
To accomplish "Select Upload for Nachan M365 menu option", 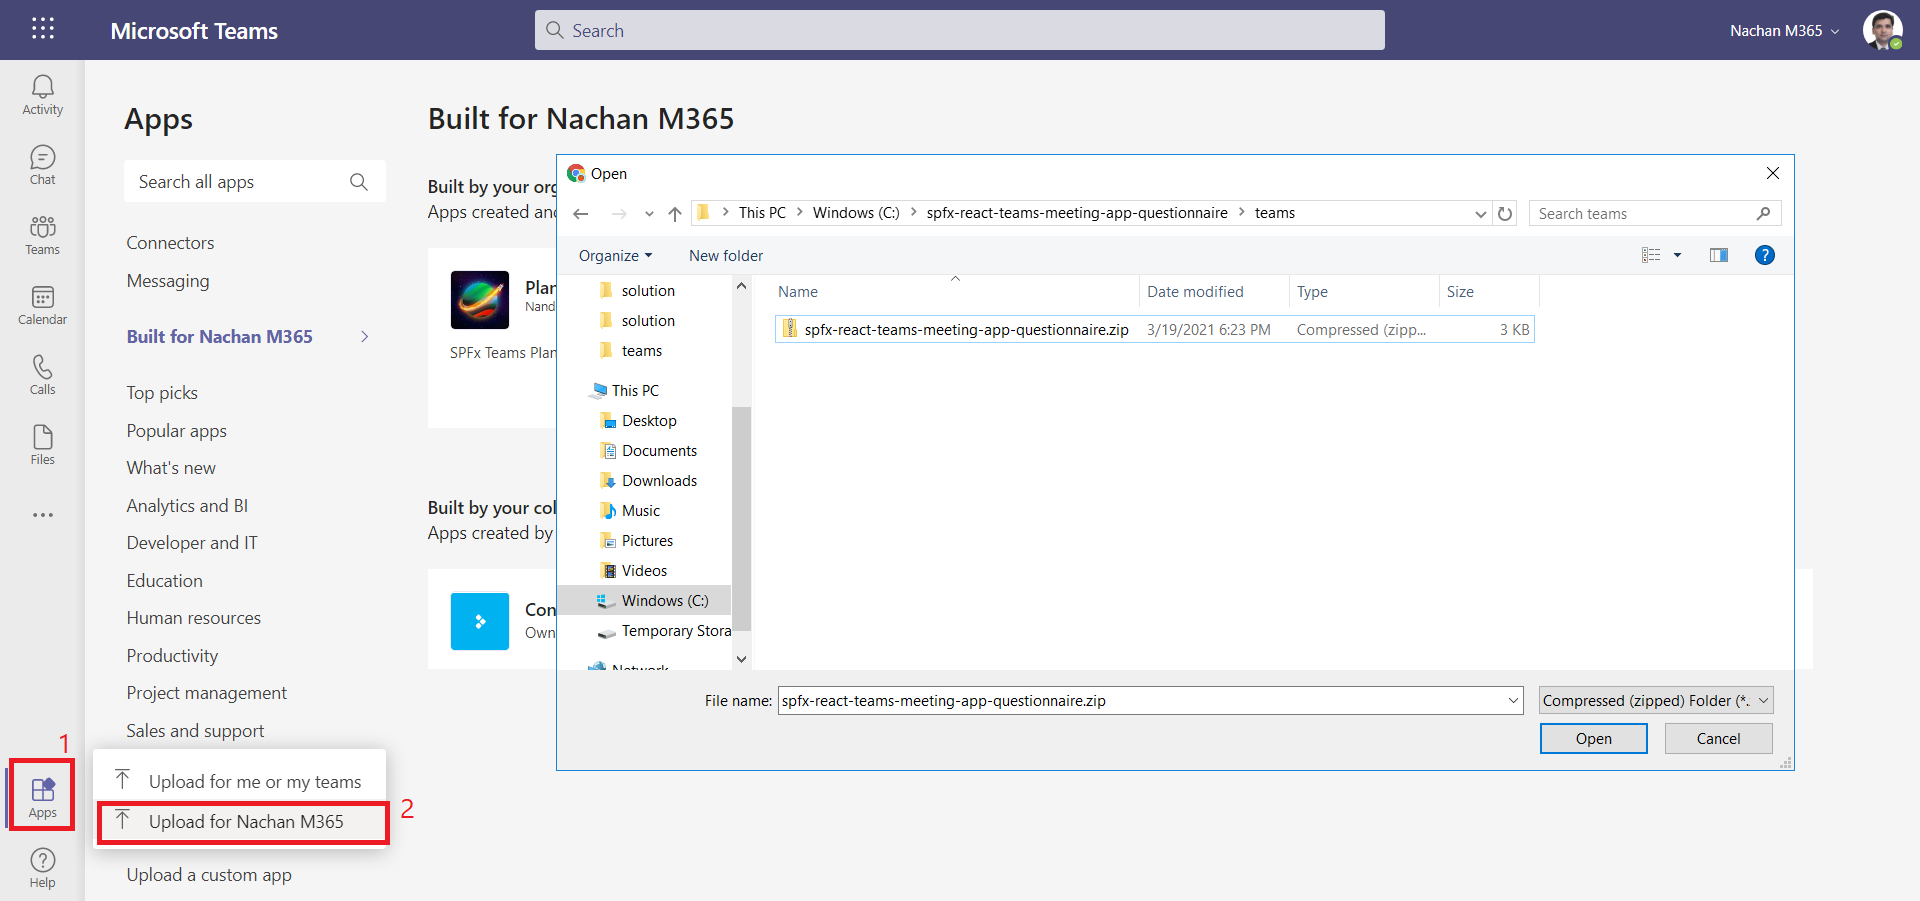I will (x=245, y=821).
